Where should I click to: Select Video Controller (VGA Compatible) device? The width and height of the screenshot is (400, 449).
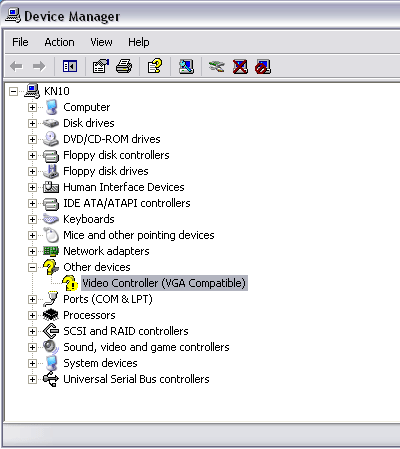tap(164, 283)
